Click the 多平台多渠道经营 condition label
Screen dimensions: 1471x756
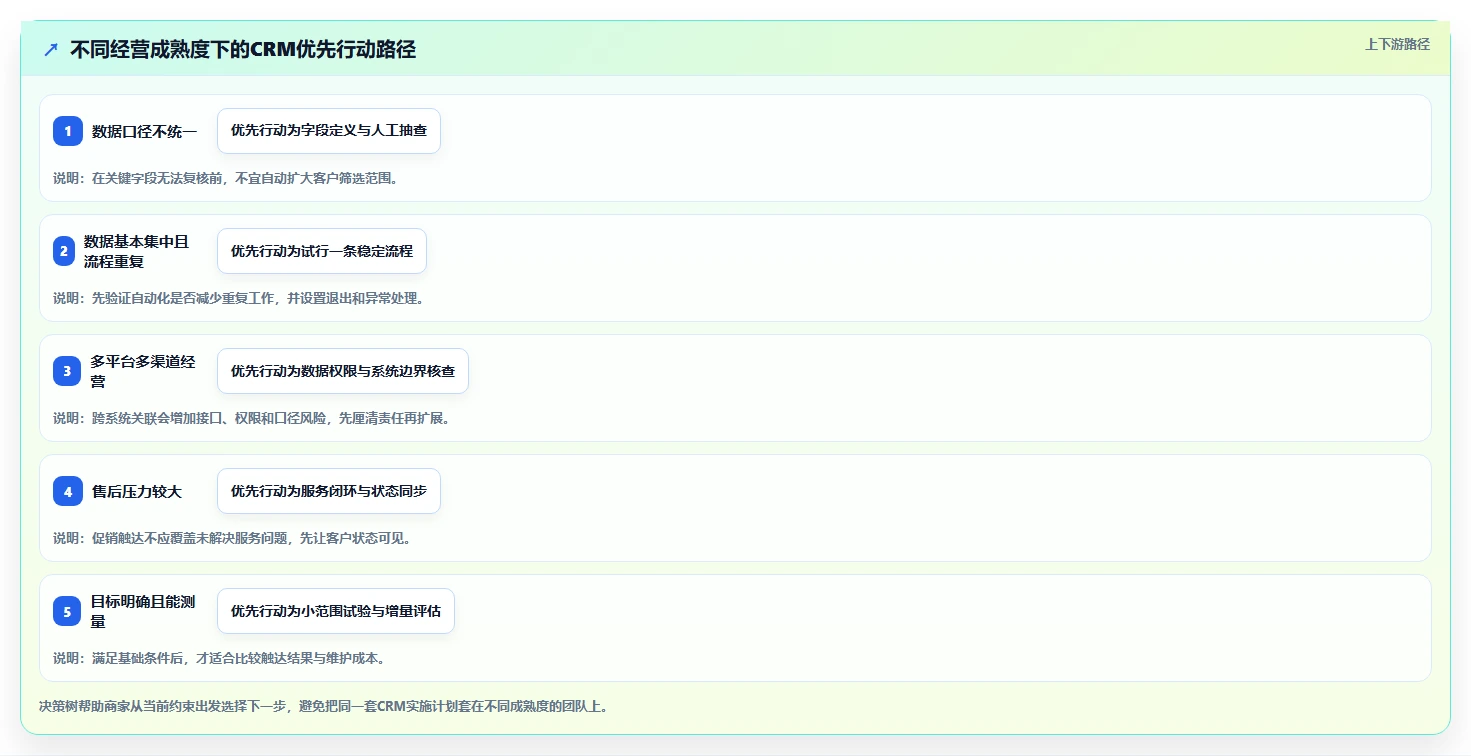[x=143, y=371]
